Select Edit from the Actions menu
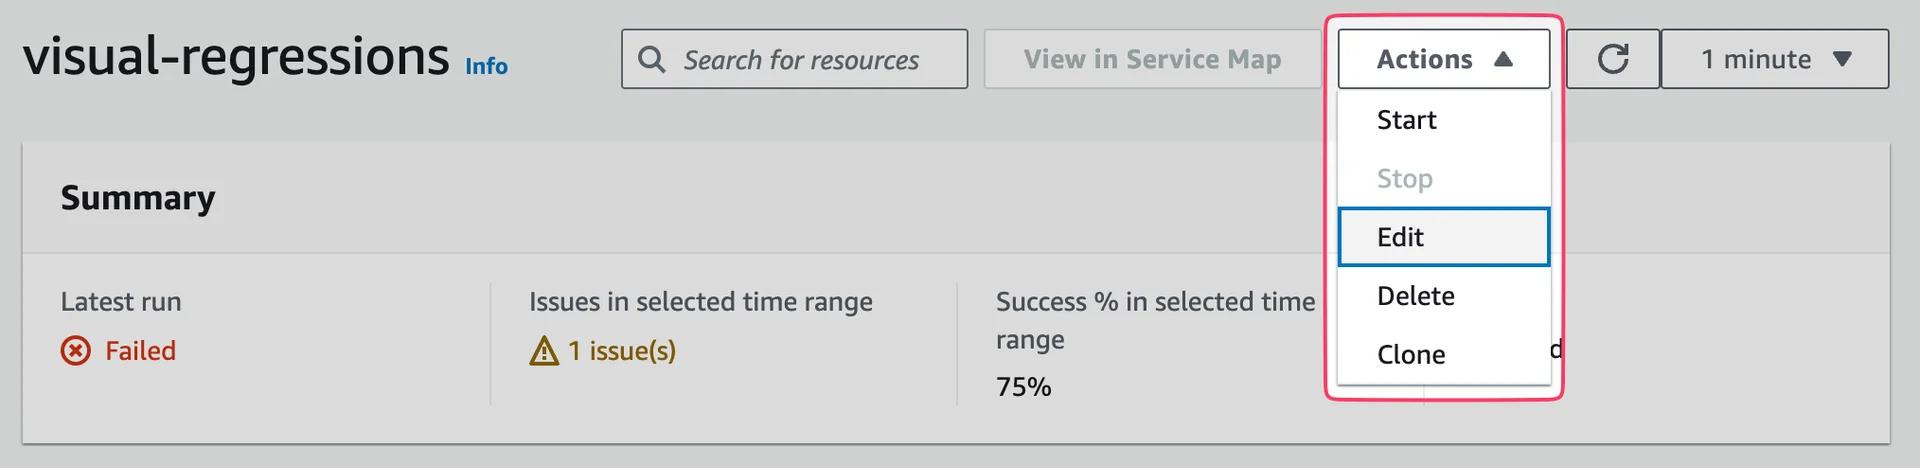Viewport: 1920px width, 468px height. point(1400,237)
